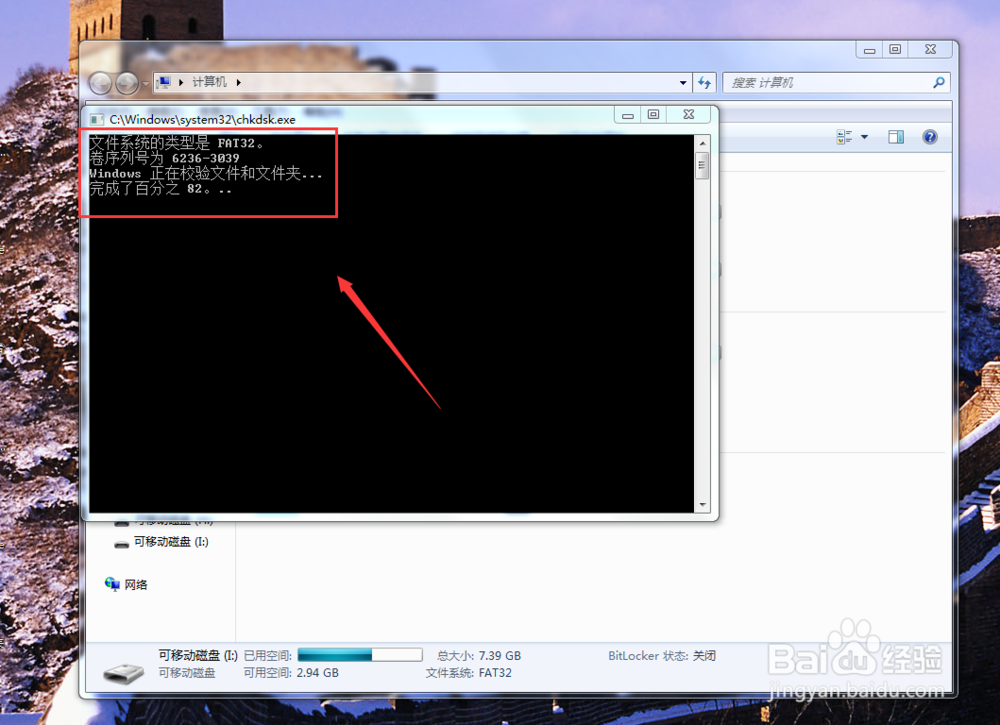Click the chkdsk console scroll down arrow
This screenshot has height=725, width=1000.
pos(702,504)
